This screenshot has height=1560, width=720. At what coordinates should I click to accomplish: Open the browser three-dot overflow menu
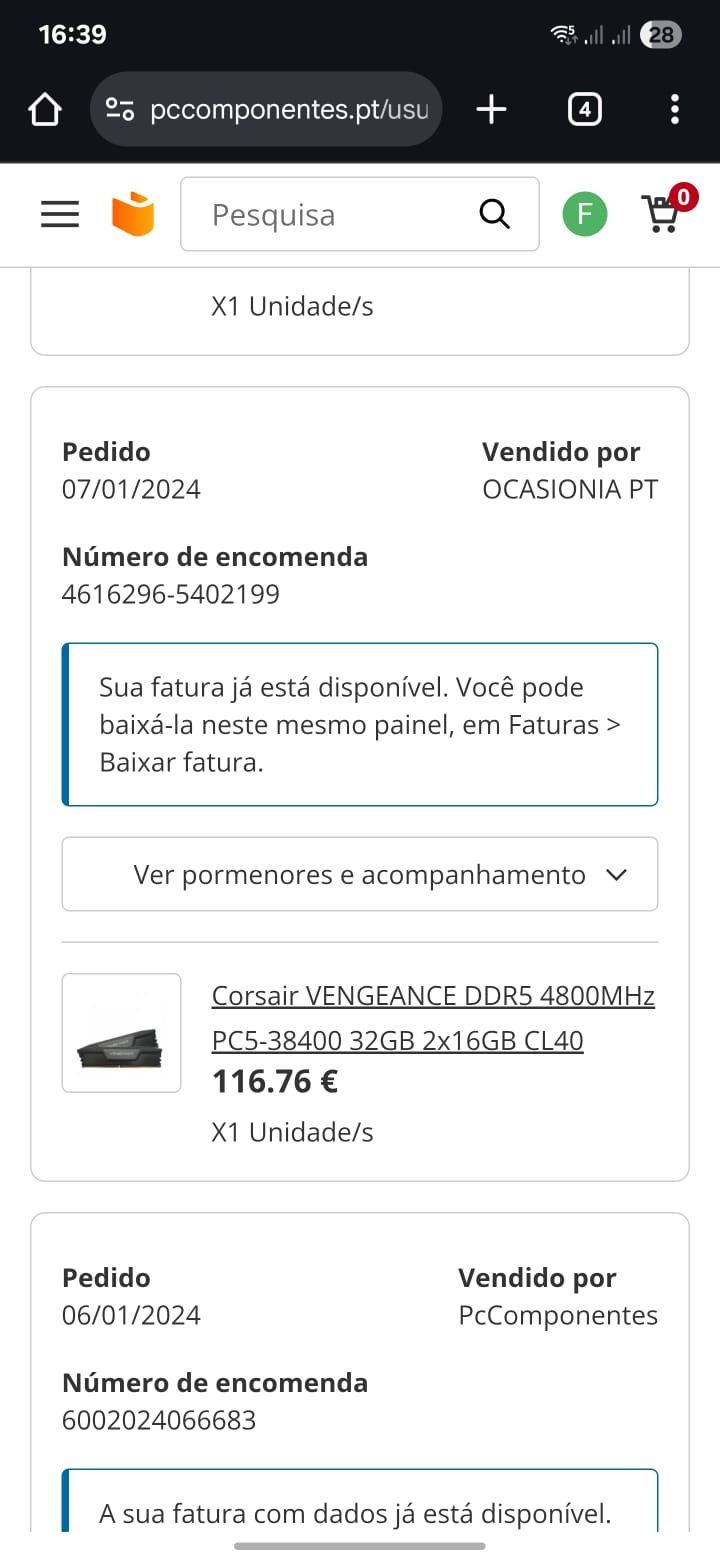pos(675,109)
